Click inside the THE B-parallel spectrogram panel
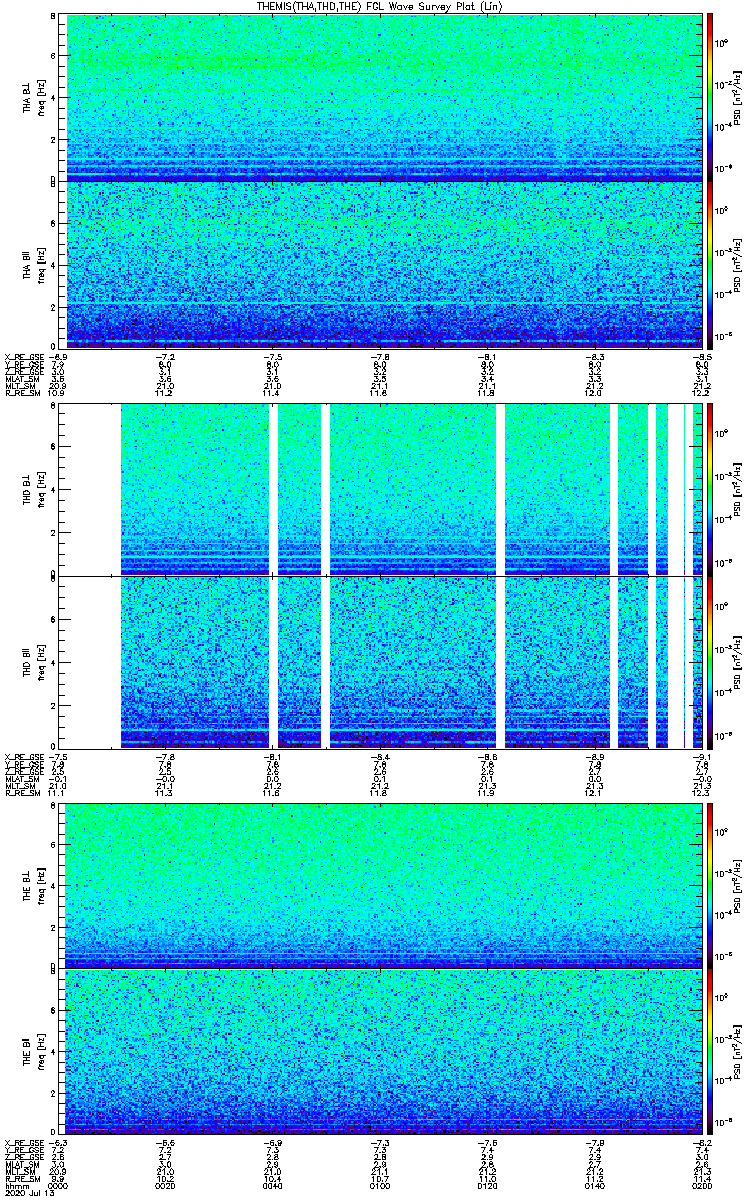 tap(381, 1050)
